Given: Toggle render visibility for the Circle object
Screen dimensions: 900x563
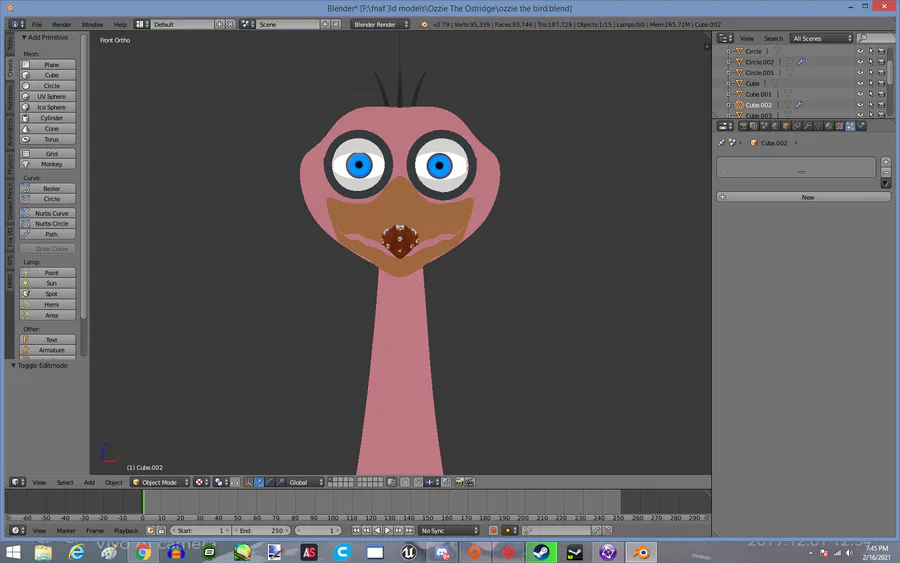Looking at the screenshot, I should pos(881,51).
